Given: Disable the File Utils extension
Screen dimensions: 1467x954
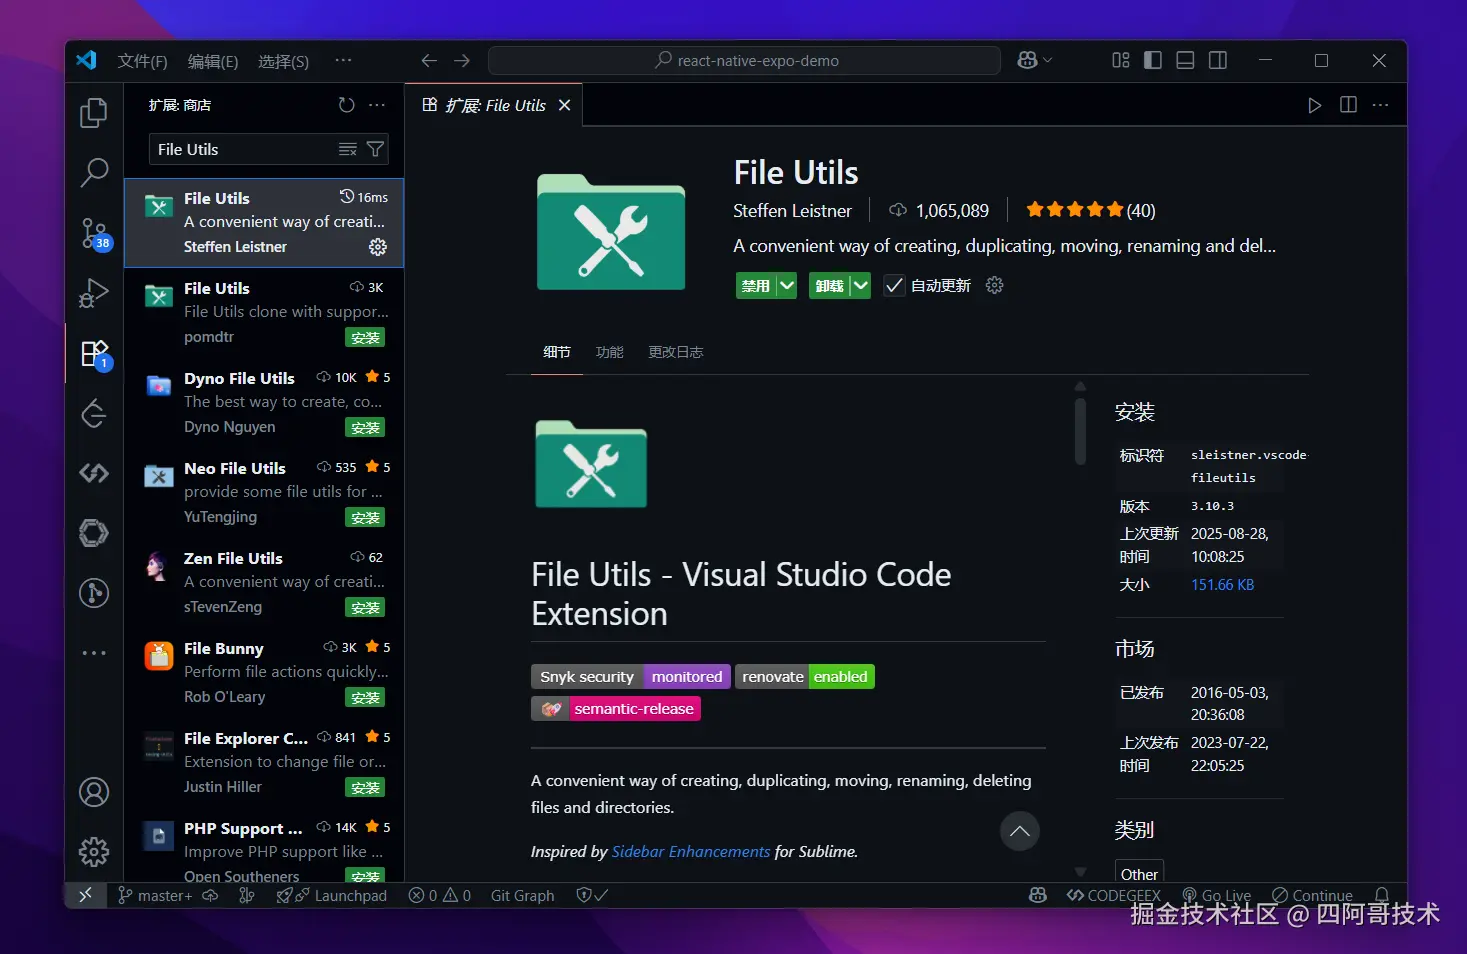Looking at the screenshot, I should point(756,285).
